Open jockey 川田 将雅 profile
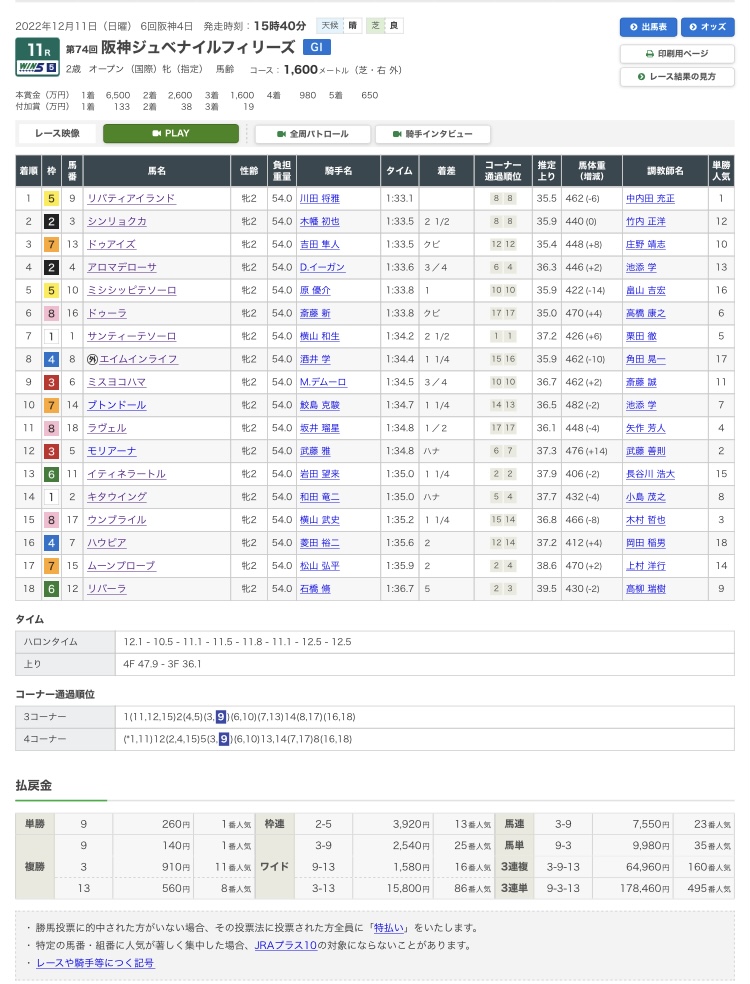Image resolution: width=750 pixels, height=984 pixels. (319, 198)
